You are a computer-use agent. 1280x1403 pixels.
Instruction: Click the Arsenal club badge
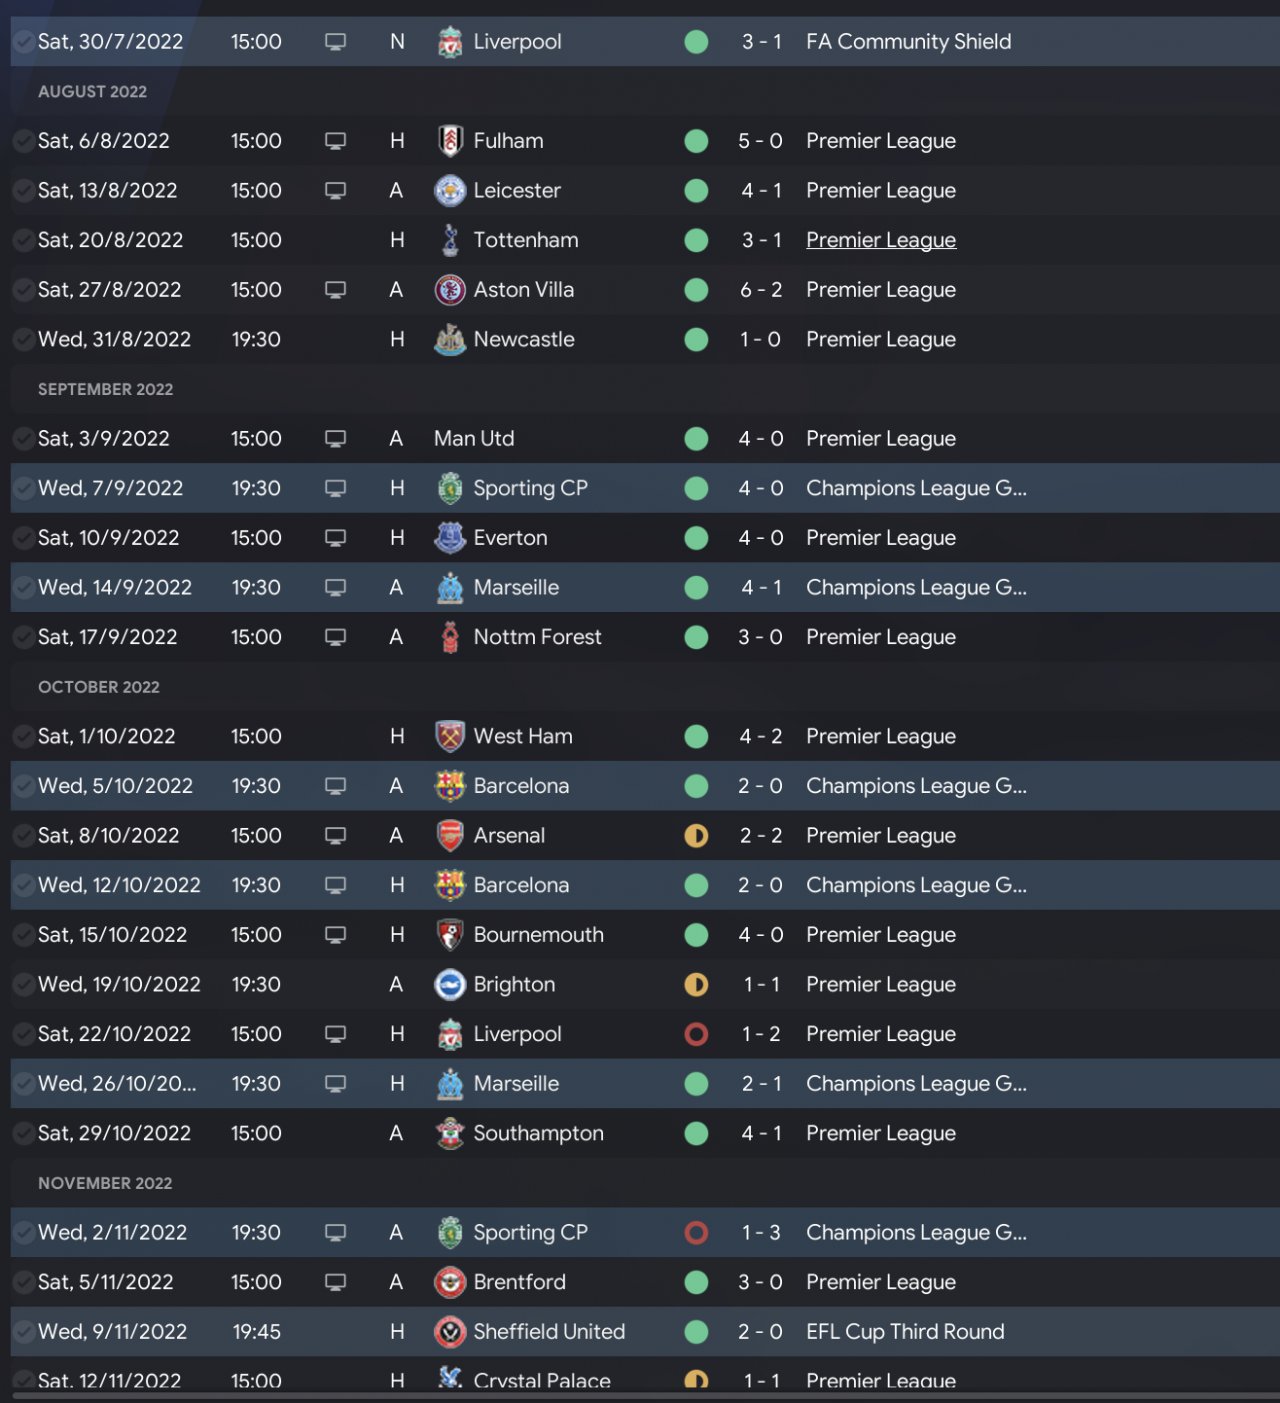(x=450, y=836)
